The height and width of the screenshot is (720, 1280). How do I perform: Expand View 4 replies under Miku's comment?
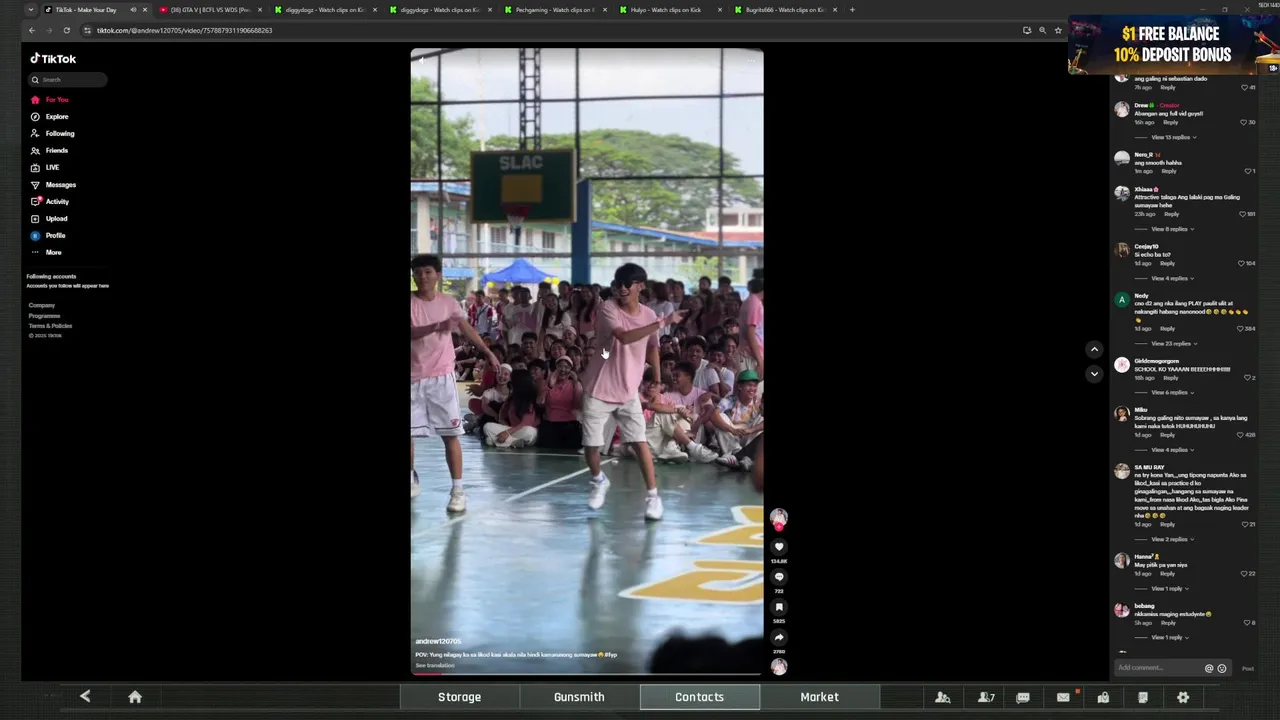[x=1172, y=450]
